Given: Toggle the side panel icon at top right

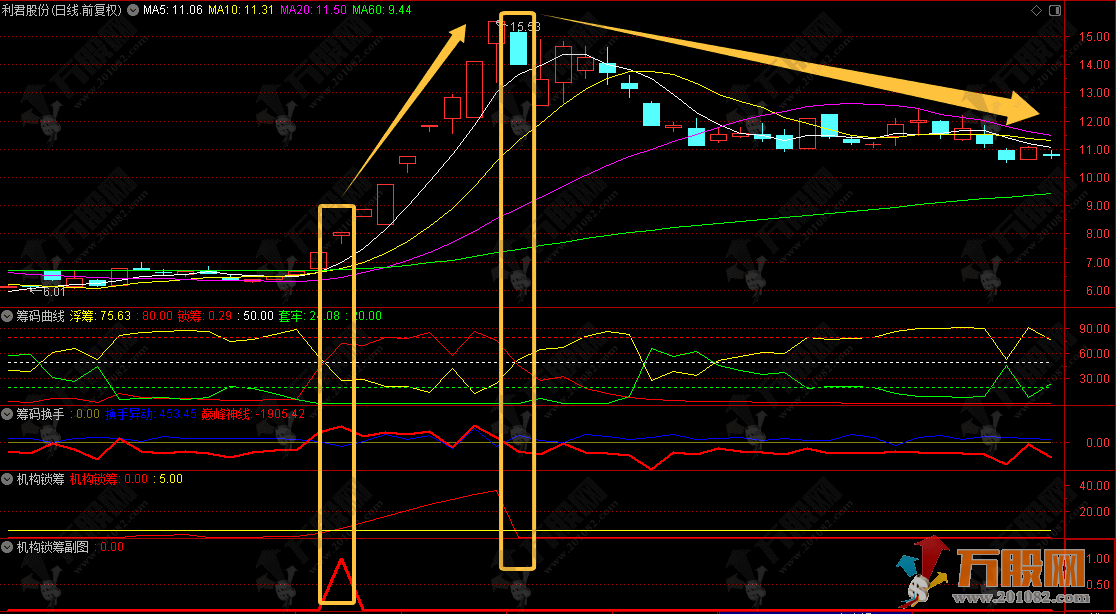Looking at the screenshot, I should [x=1054, y=10].
